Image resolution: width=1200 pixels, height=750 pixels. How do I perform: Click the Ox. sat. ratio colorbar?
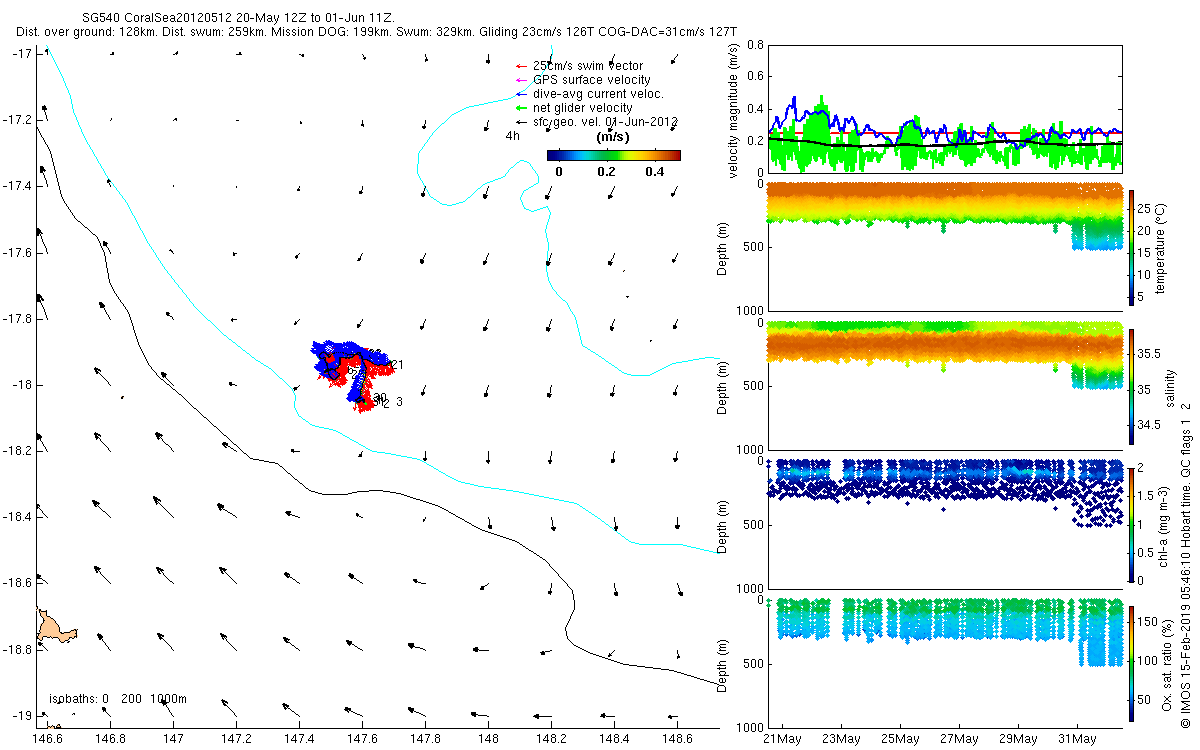point(1132,662)
